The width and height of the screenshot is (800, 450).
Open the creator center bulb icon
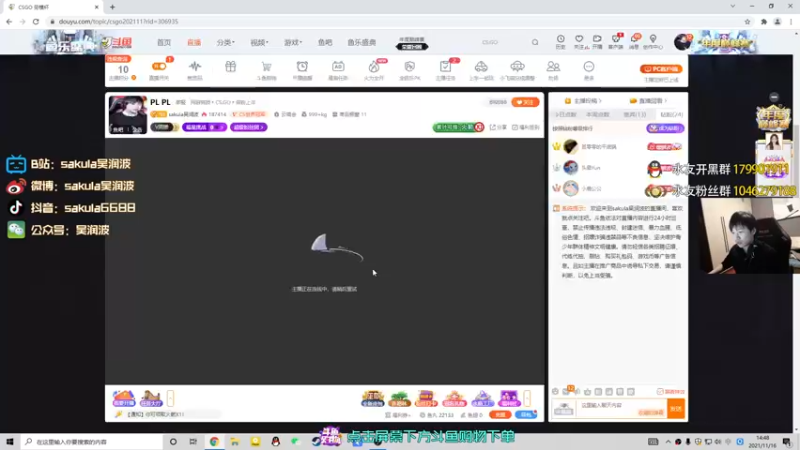point(653,41)
